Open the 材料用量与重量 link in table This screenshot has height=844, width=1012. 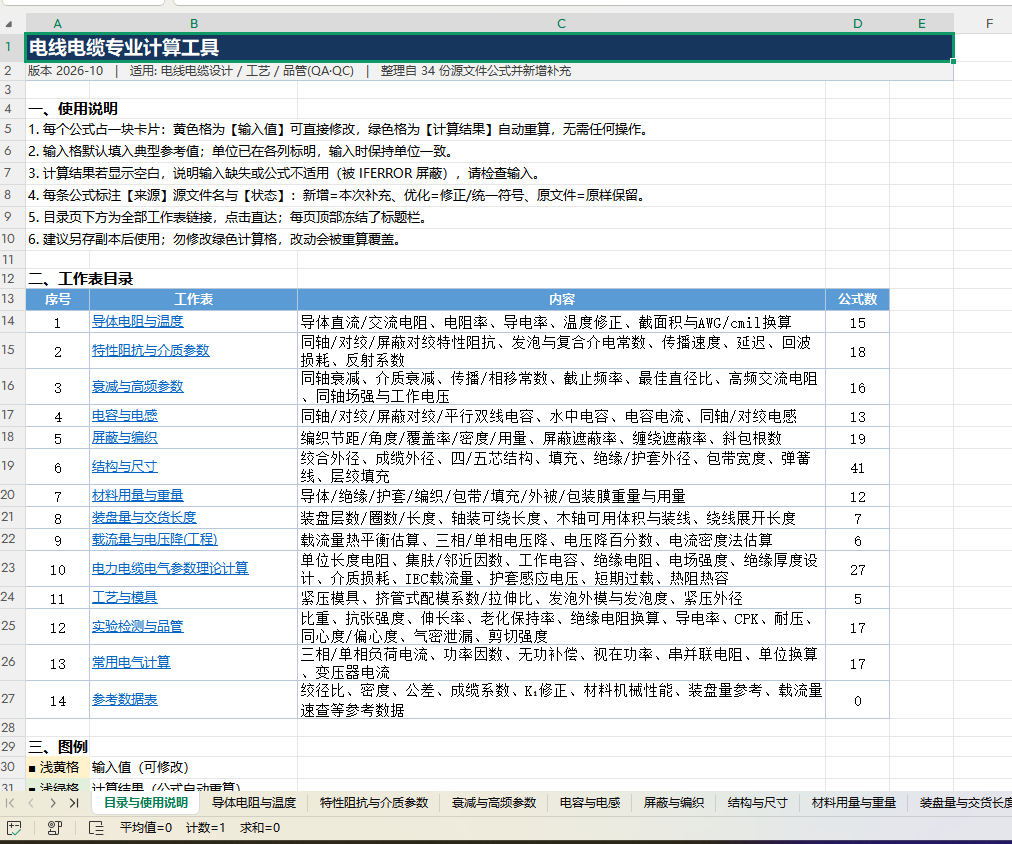137,496
